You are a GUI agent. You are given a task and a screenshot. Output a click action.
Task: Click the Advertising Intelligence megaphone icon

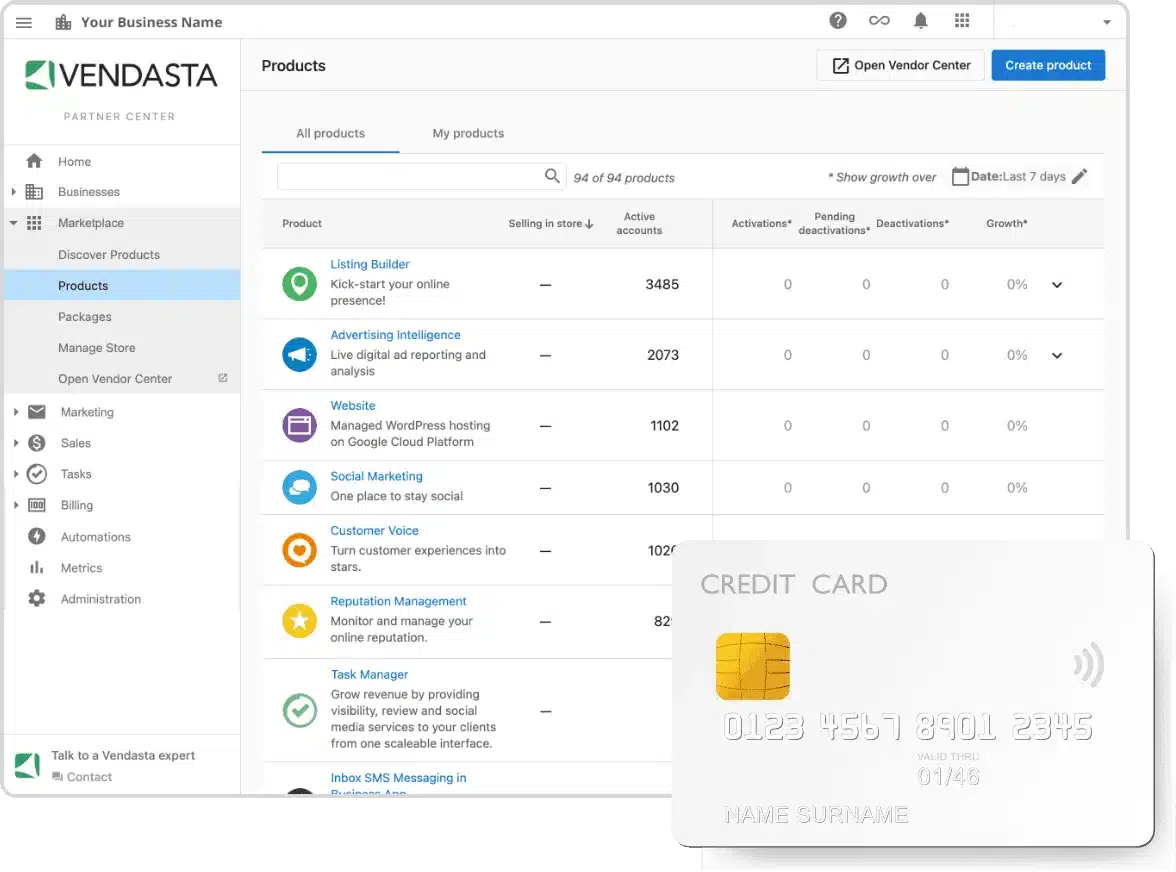pos(299,355)
